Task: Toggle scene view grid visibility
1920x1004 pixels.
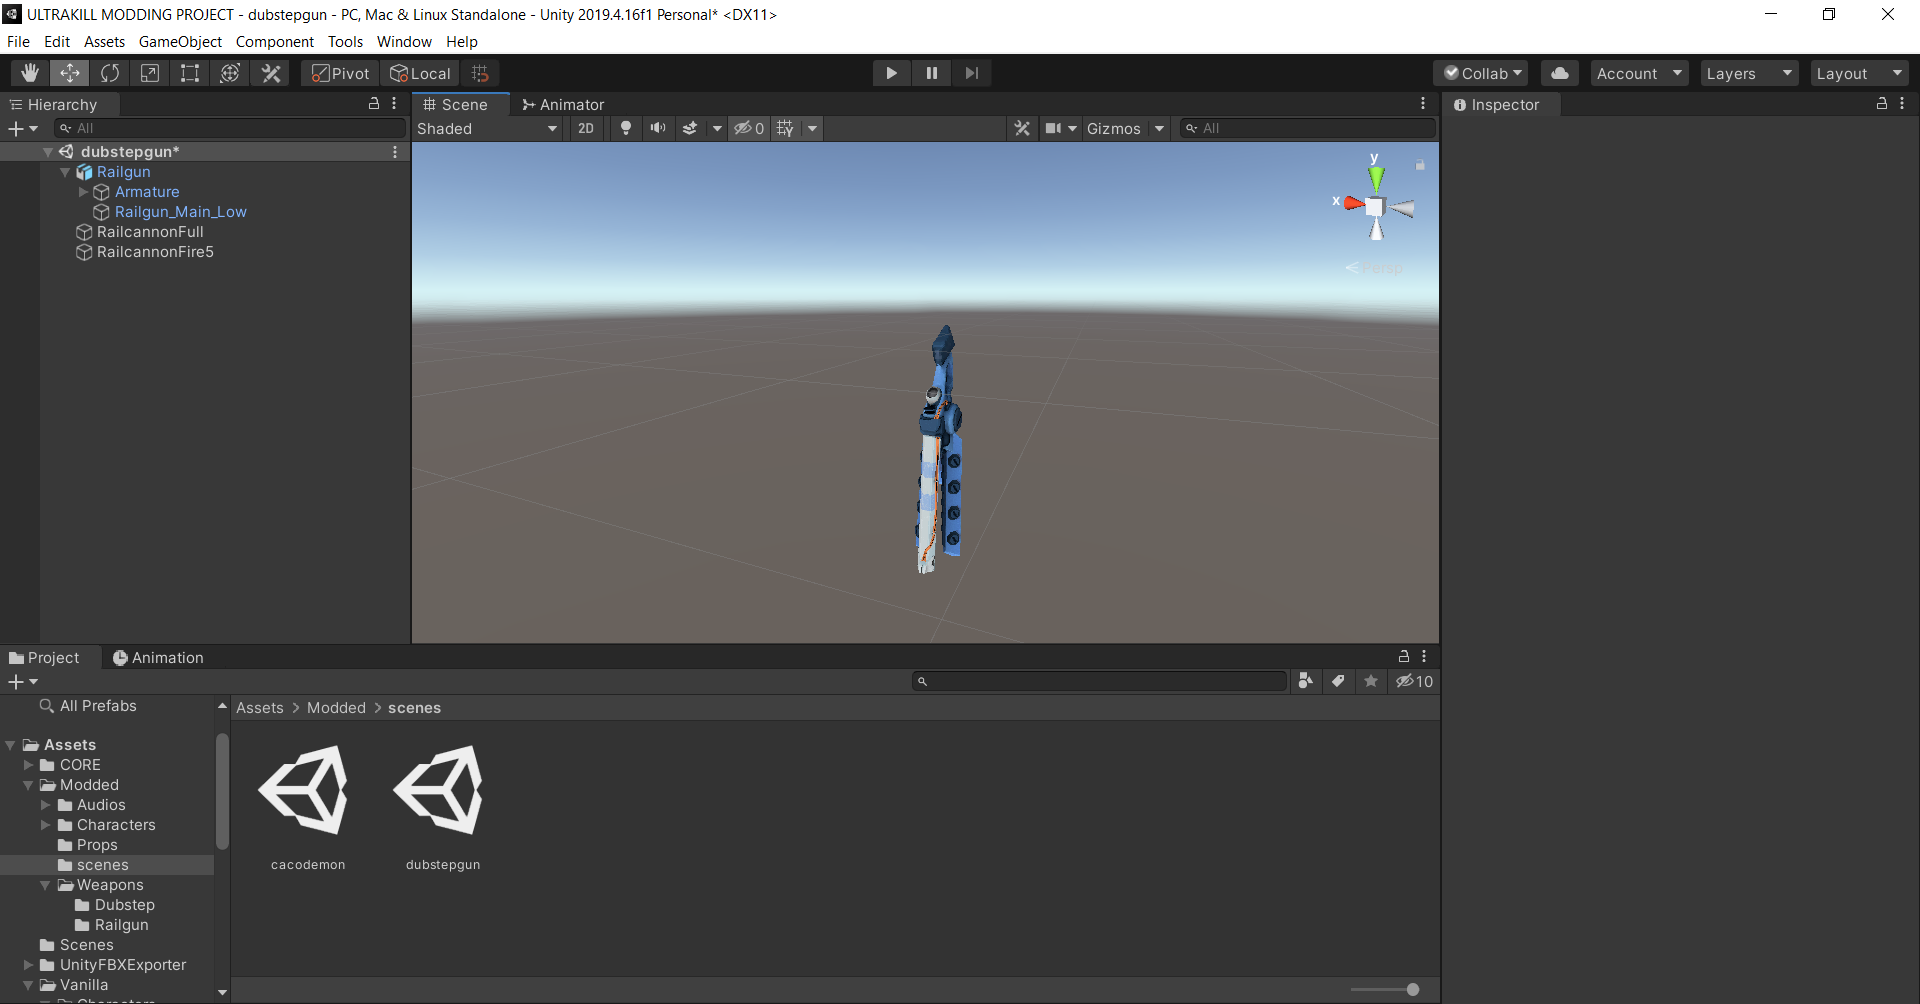Action: [785, 128]
